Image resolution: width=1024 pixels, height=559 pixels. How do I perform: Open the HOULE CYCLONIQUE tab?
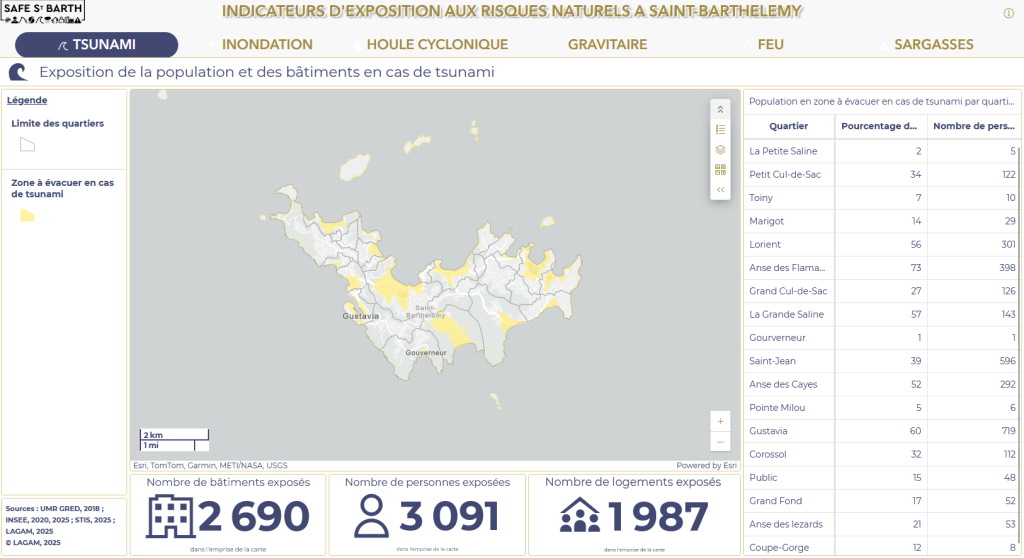click(437, 45)
